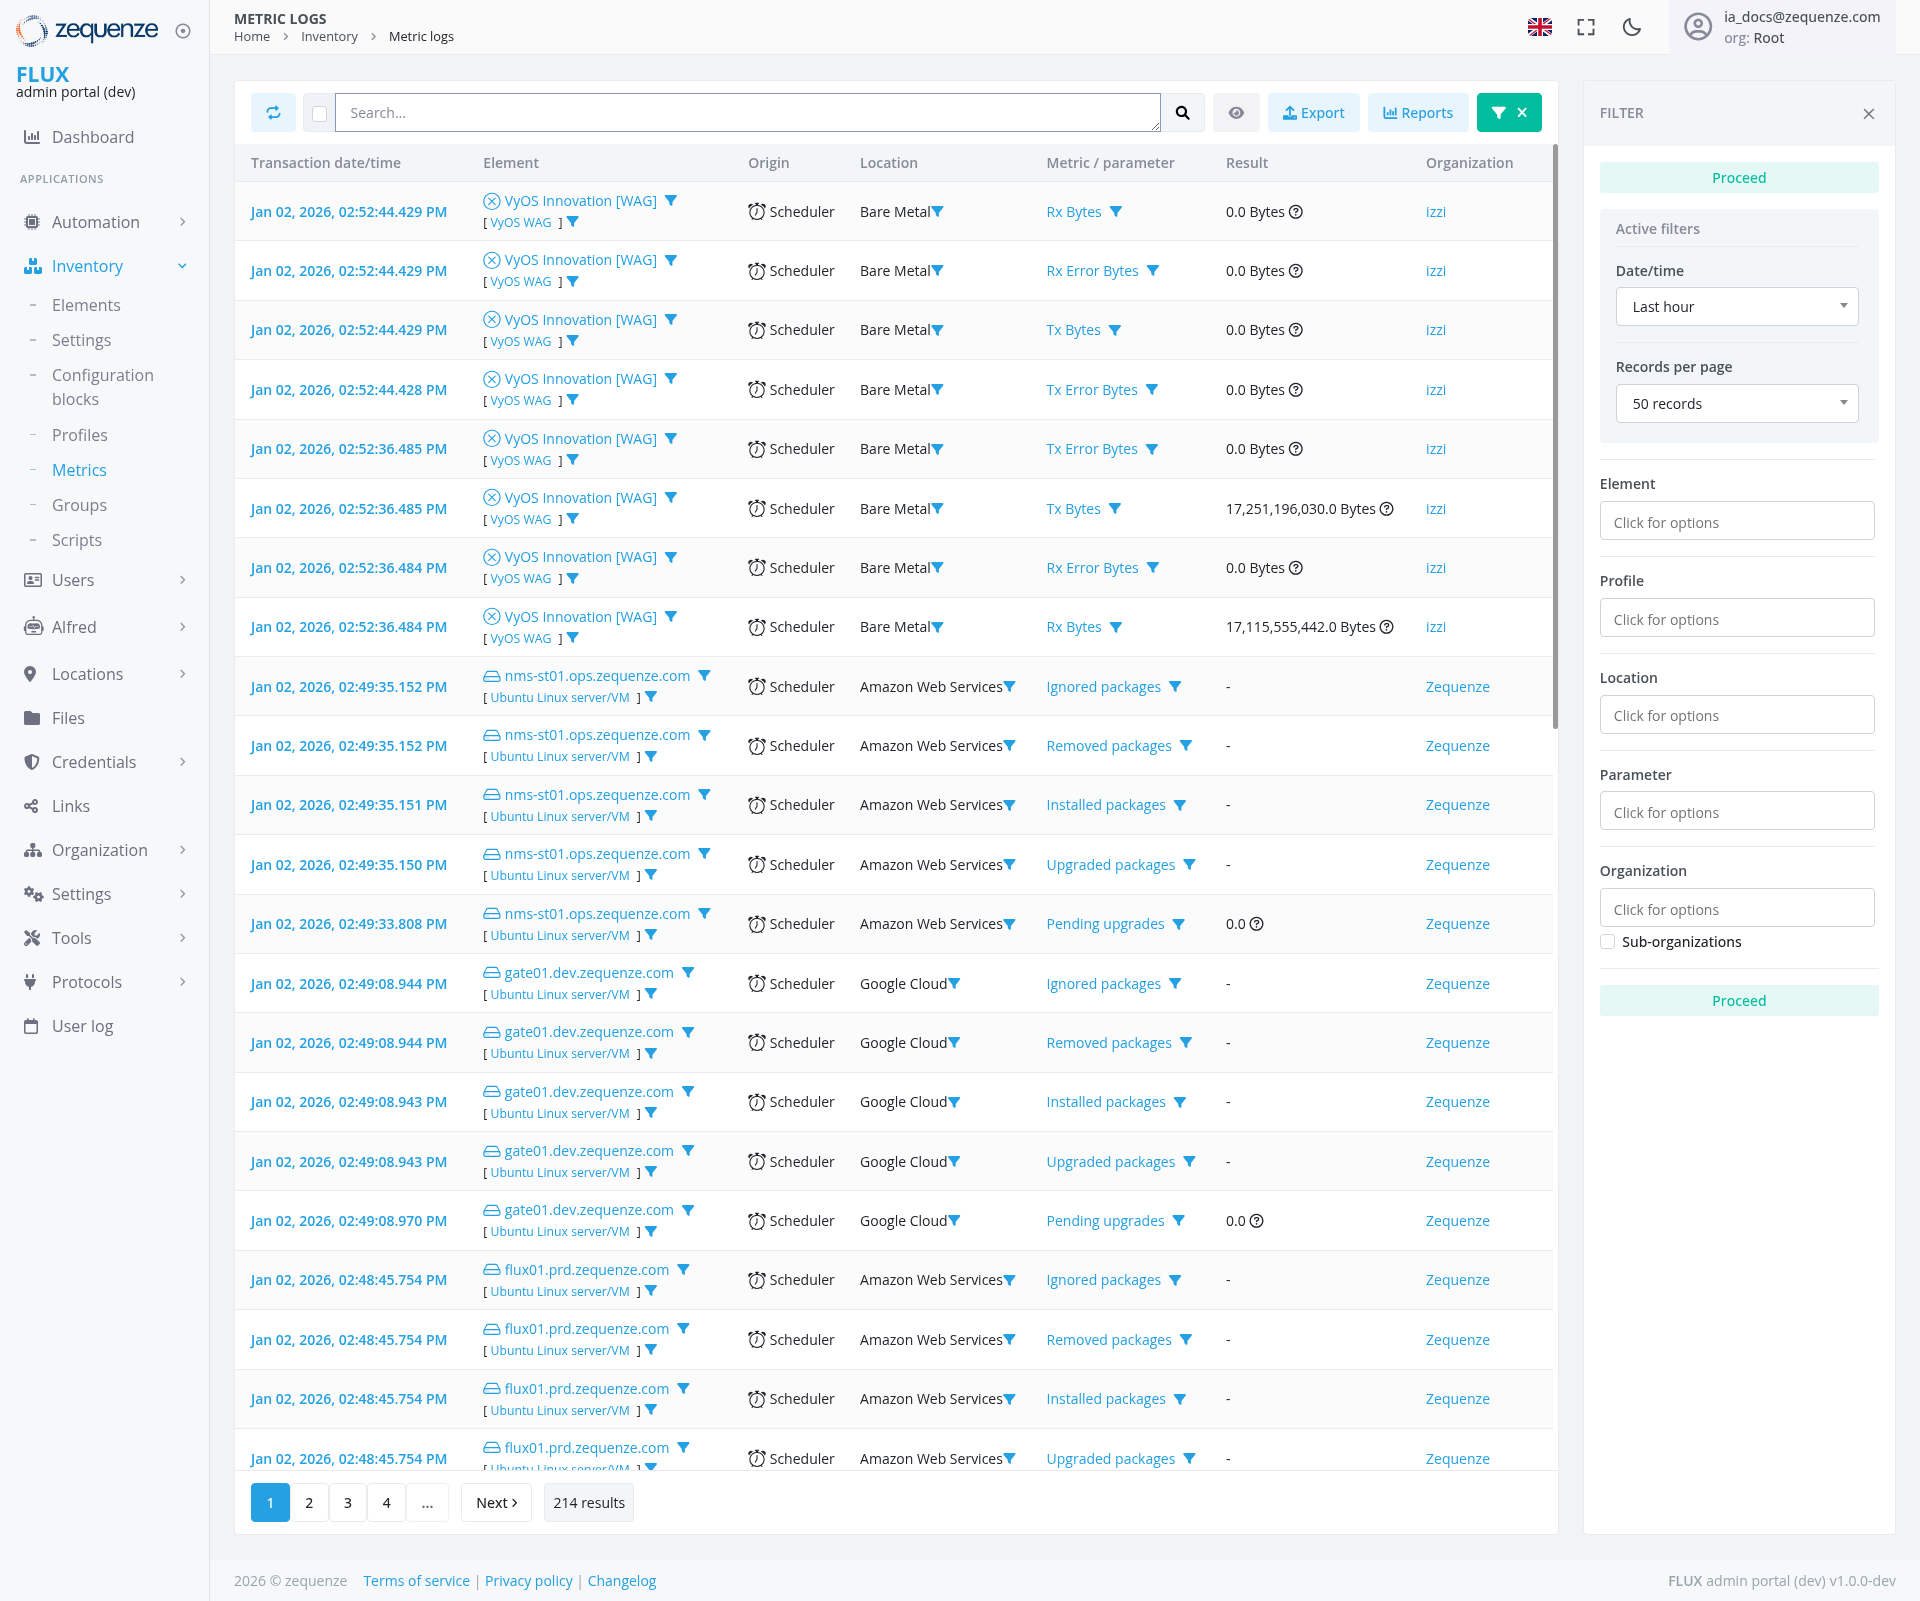Screen dimensions: 1920x1601
Task: Open user account avatar icon
Action: point(1698,27)
